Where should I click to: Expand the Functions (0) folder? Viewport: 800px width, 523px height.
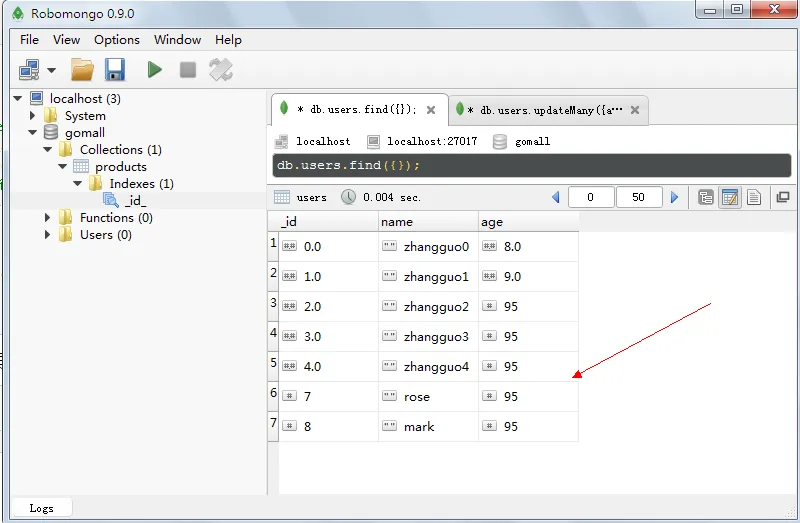point(47,217)
